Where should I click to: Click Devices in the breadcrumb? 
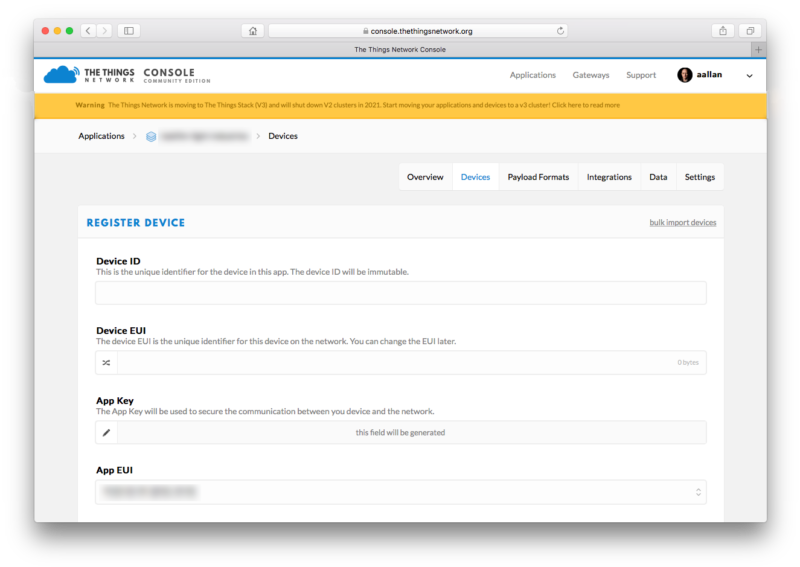pos(283,136)
